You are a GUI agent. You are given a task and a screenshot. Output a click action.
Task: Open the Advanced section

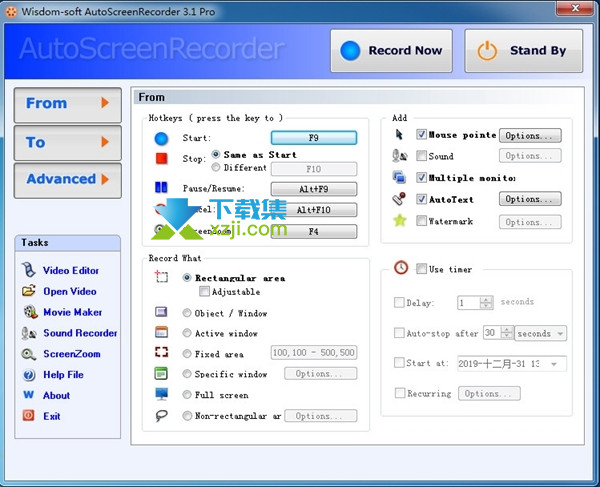pos(68,180)
